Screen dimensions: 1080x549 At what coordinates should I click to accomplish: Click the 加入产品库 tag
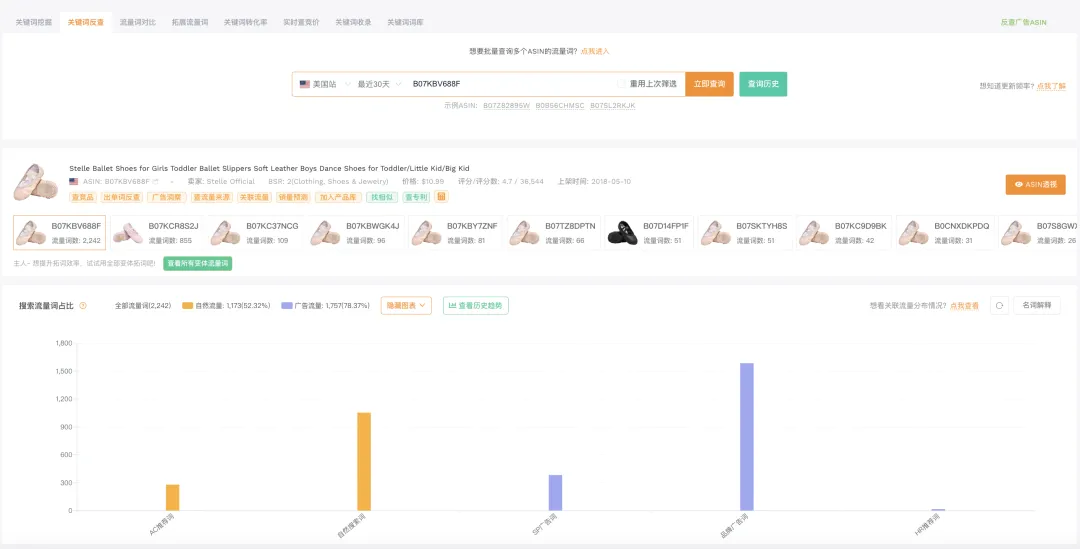[x=338, y=197]
